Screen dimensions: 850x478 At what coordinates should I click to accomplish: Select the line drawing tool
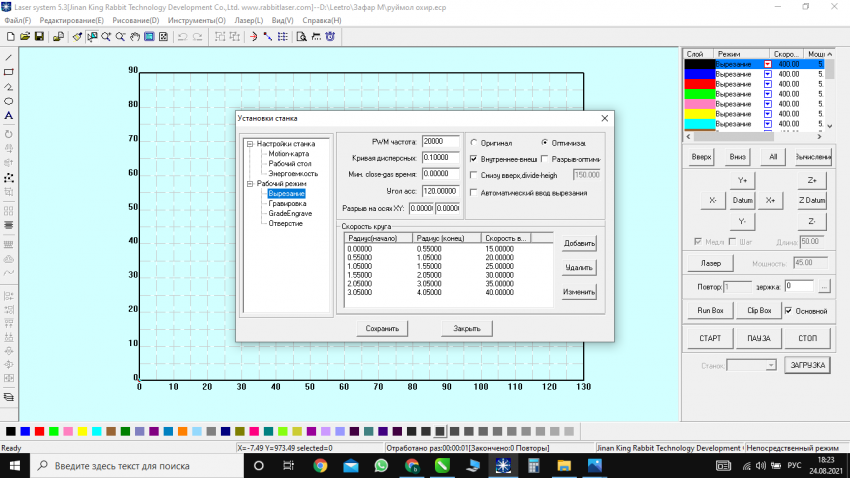point(9,58)
